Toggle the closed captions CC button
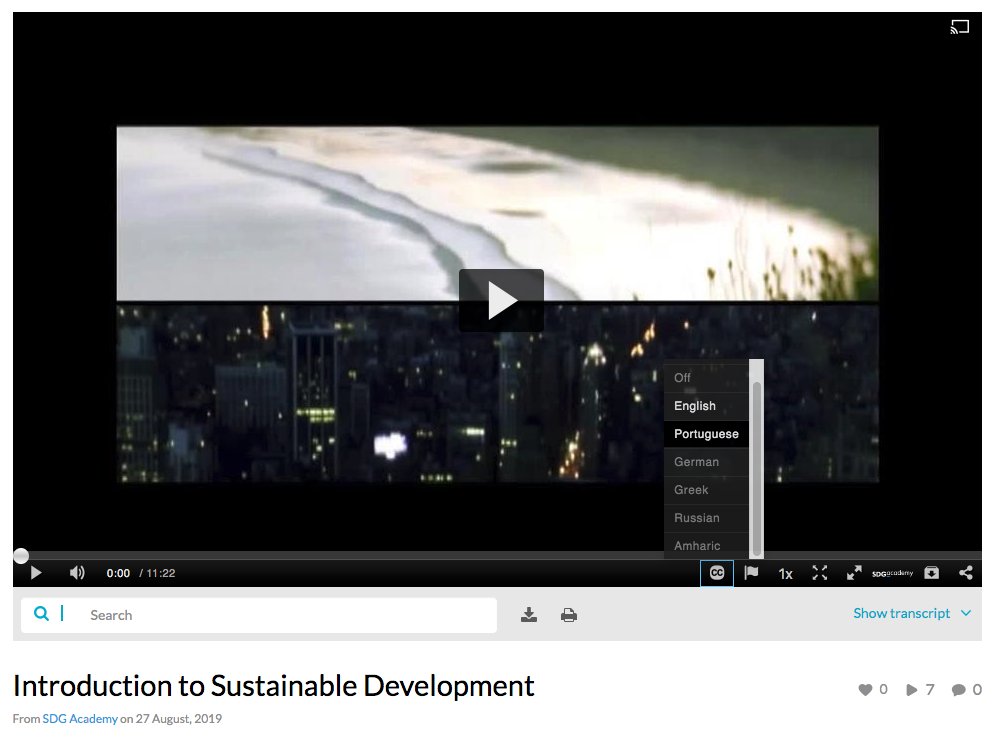The image size is (997, 738). click(717, 573)
